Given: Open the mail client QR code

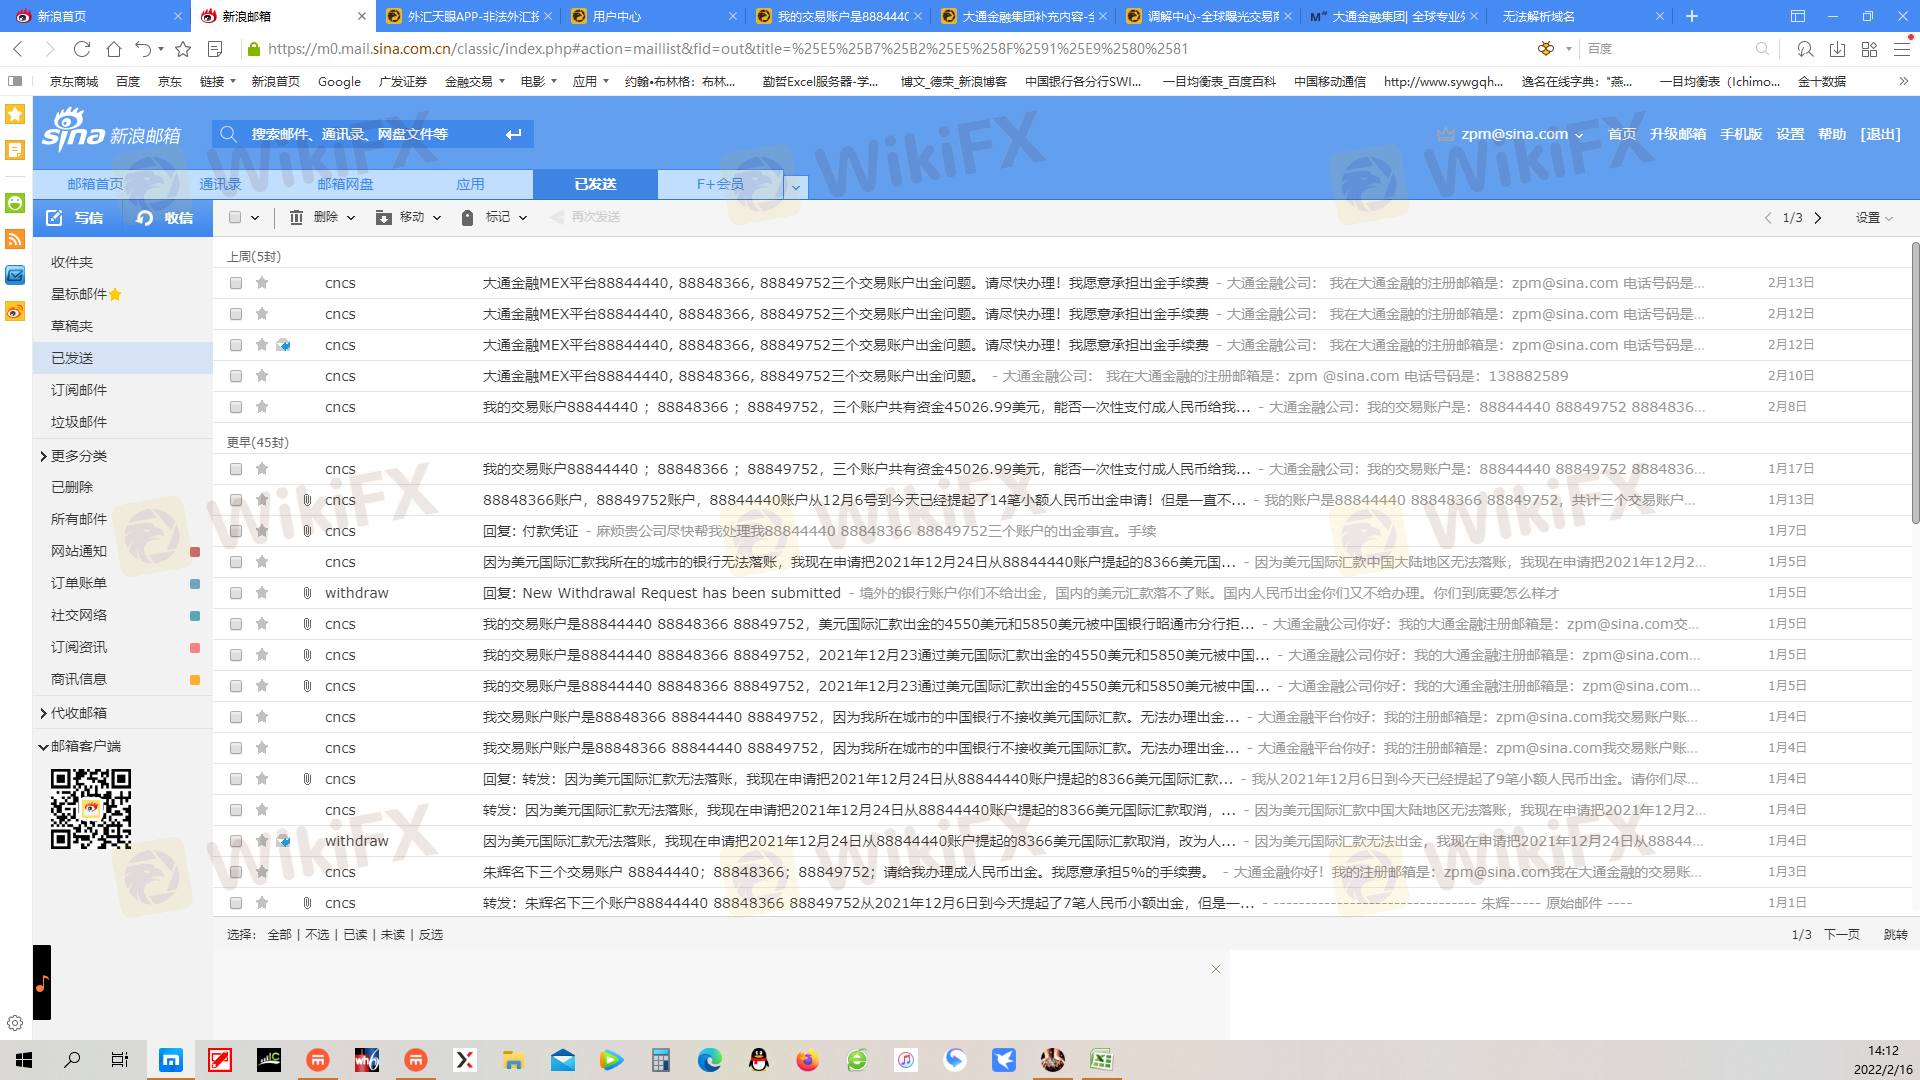Looking at the screenshot, I should pos(91,809).
